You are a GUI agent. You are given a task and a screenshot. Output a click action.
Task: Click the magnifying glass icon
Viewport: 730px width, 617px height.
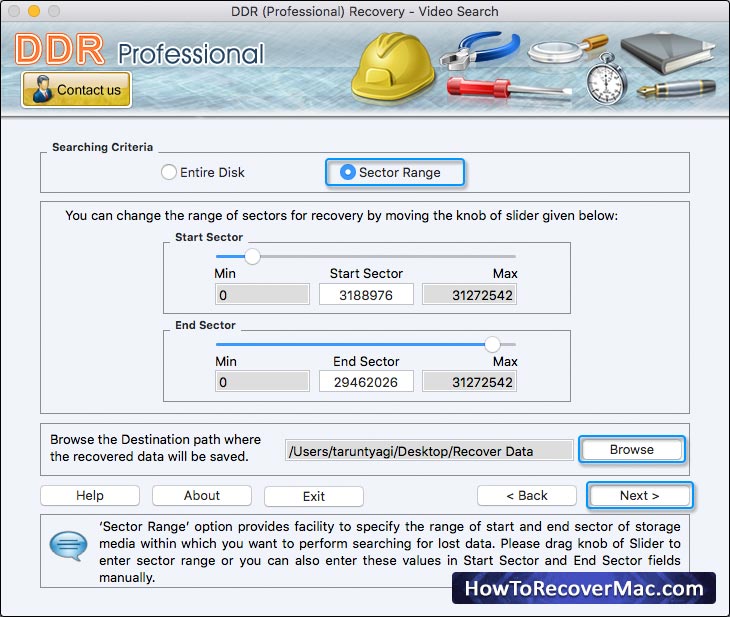(567, 49)
